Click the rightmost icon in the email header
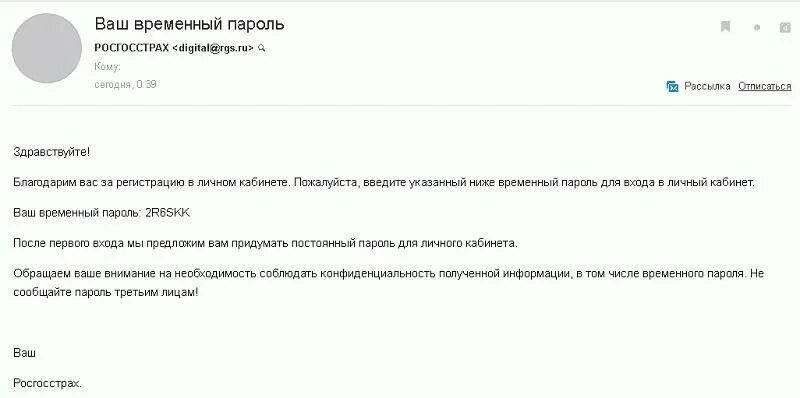Image resolution: width=800 pixels, height=398 pixels. click(x=785, y=28)
